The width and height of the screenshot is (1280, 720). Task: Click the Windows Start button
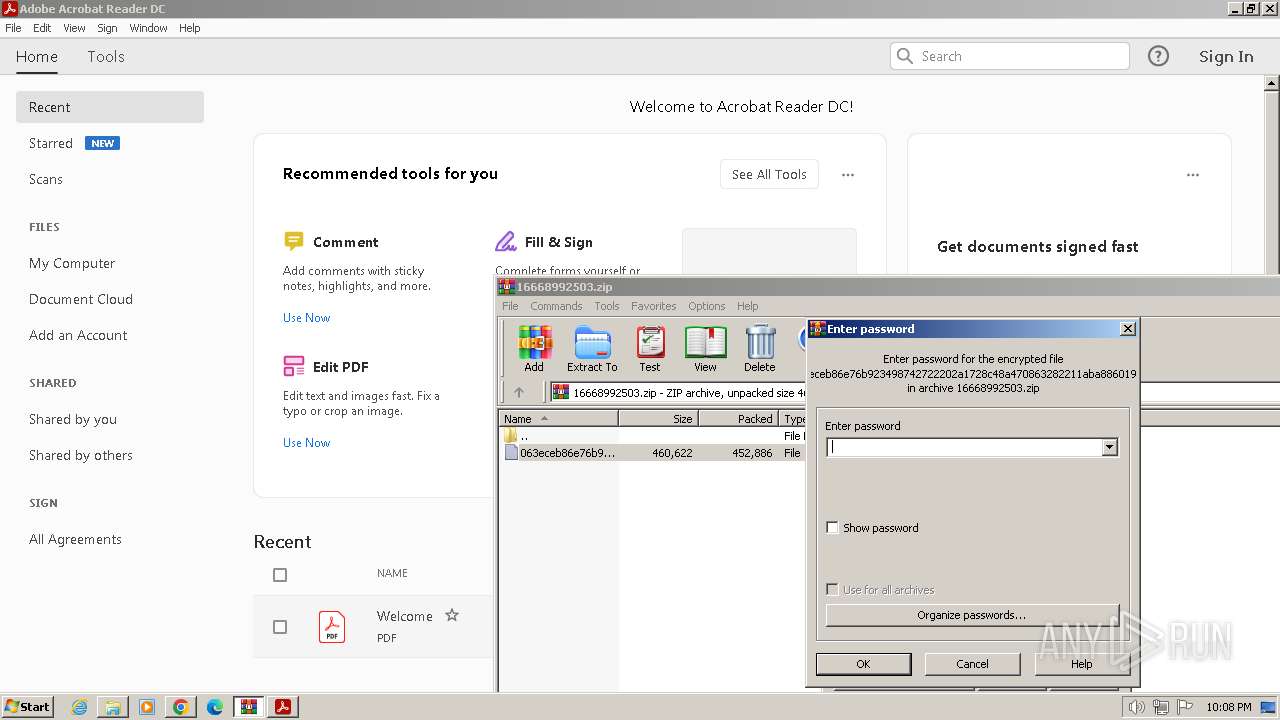tap(27, 707)
